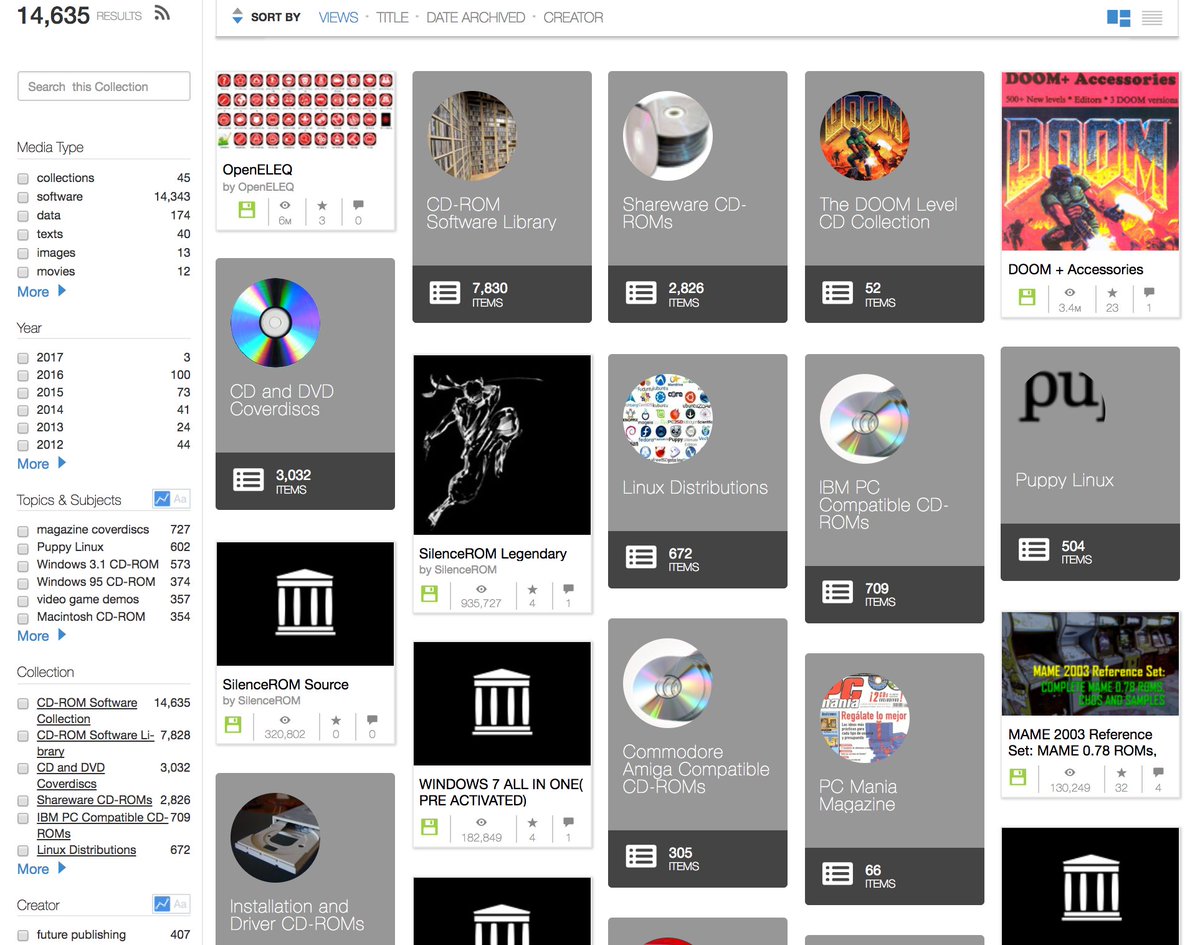Sort results by CREATOR
Image resolution: width=1200 pixels, height=945 pixels.
tap(573, 18)
